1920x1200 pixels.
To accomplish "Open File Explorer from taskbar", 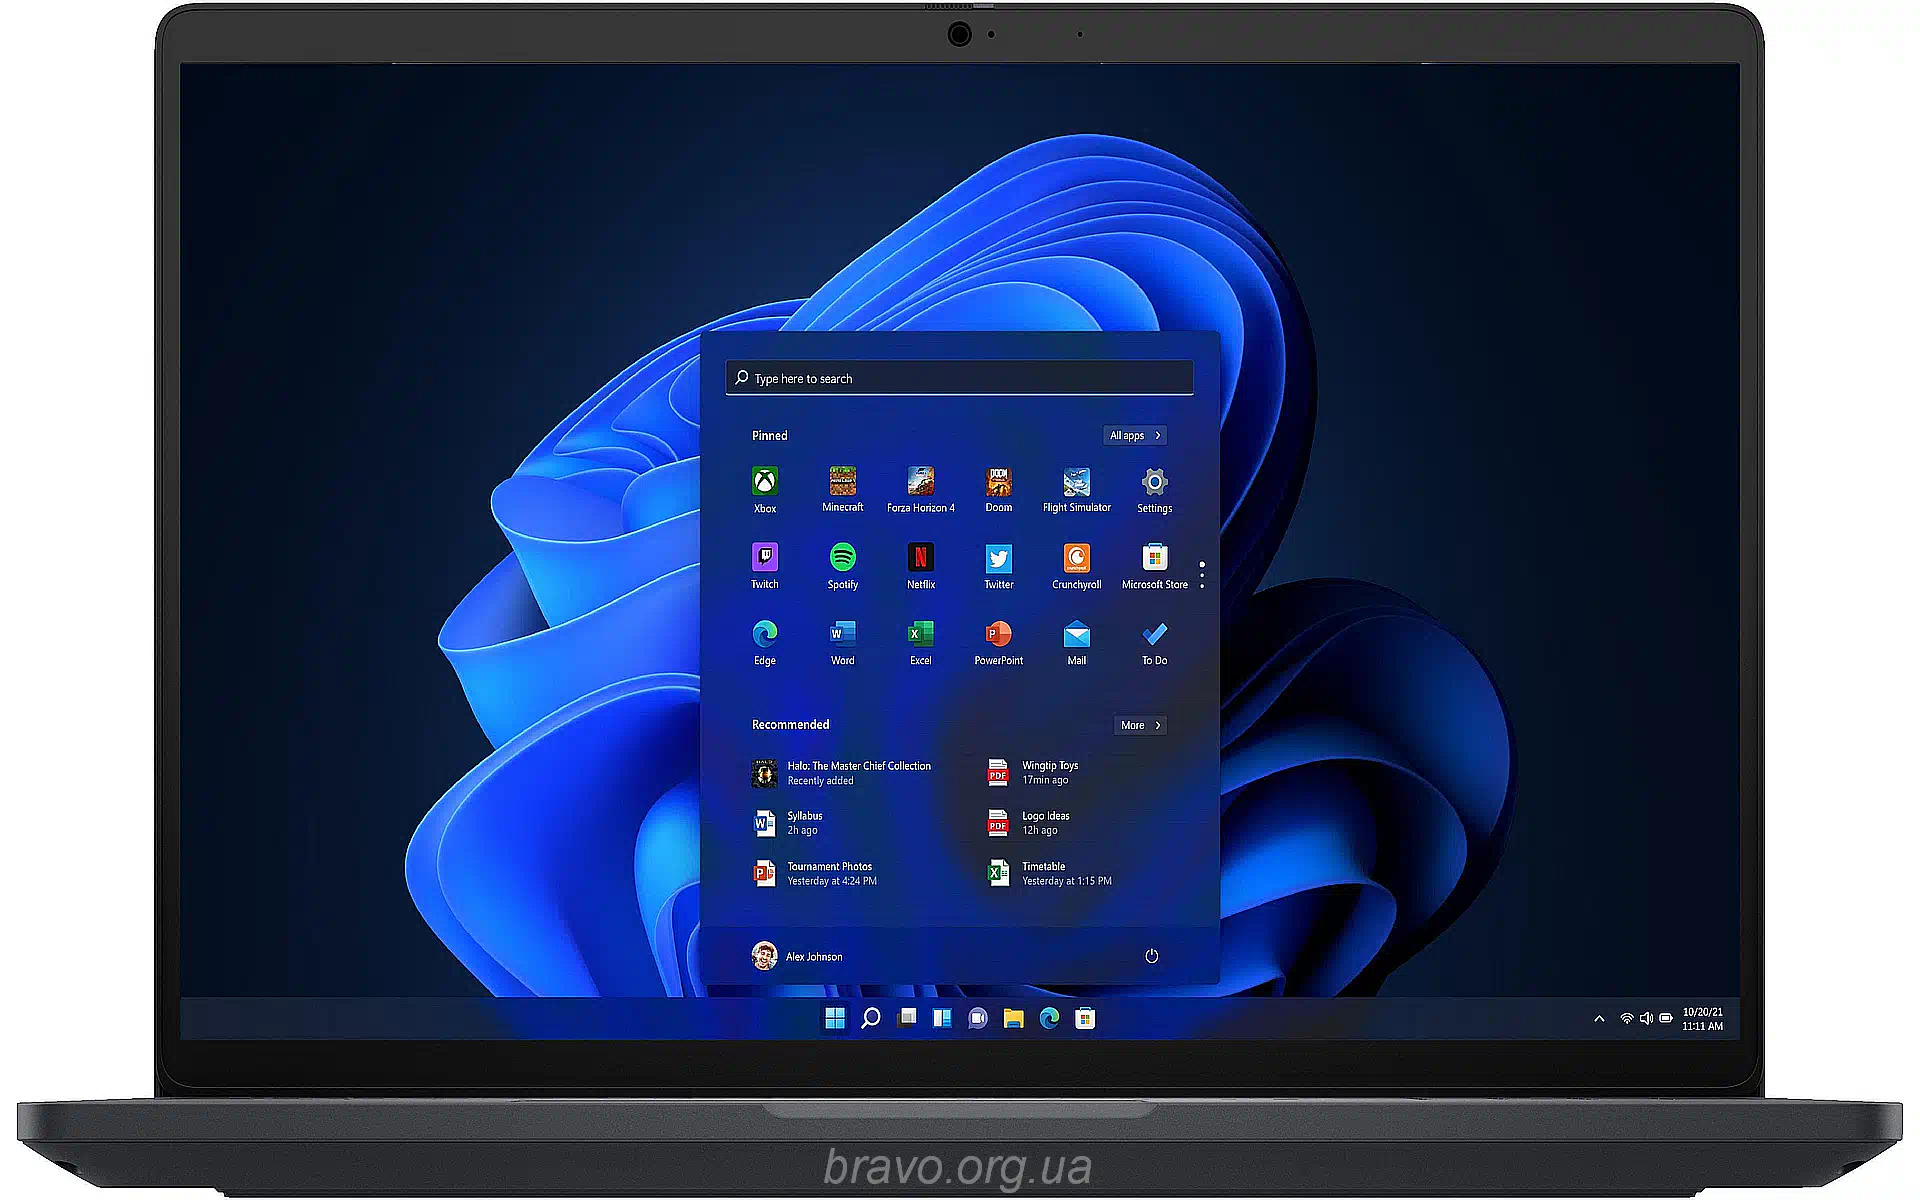I will (1013, 1018).
